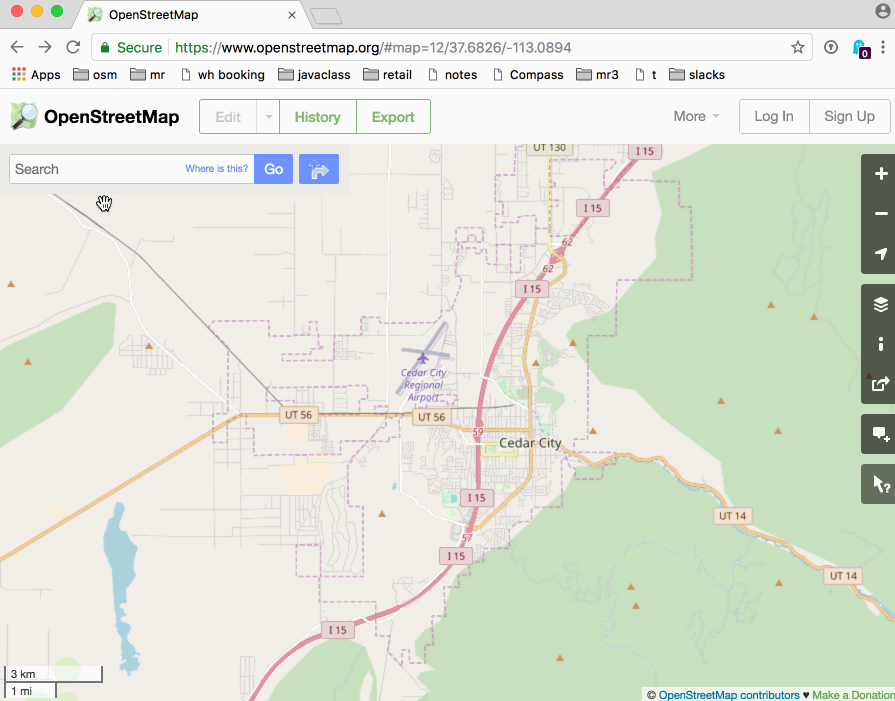895x701 pixels.
Task: Go back to the previous page
Action: (17, 47)
